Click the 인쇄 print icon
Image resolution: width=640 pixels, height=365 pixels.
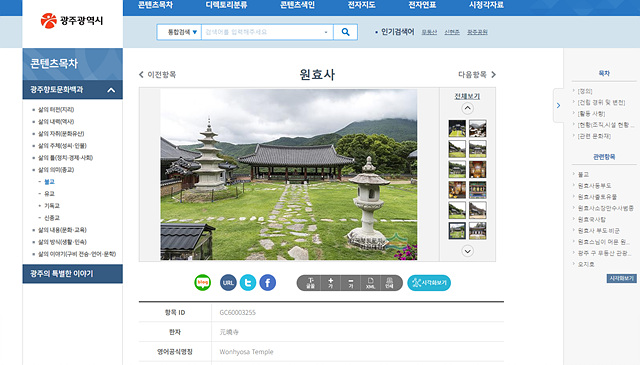point(389,283)
